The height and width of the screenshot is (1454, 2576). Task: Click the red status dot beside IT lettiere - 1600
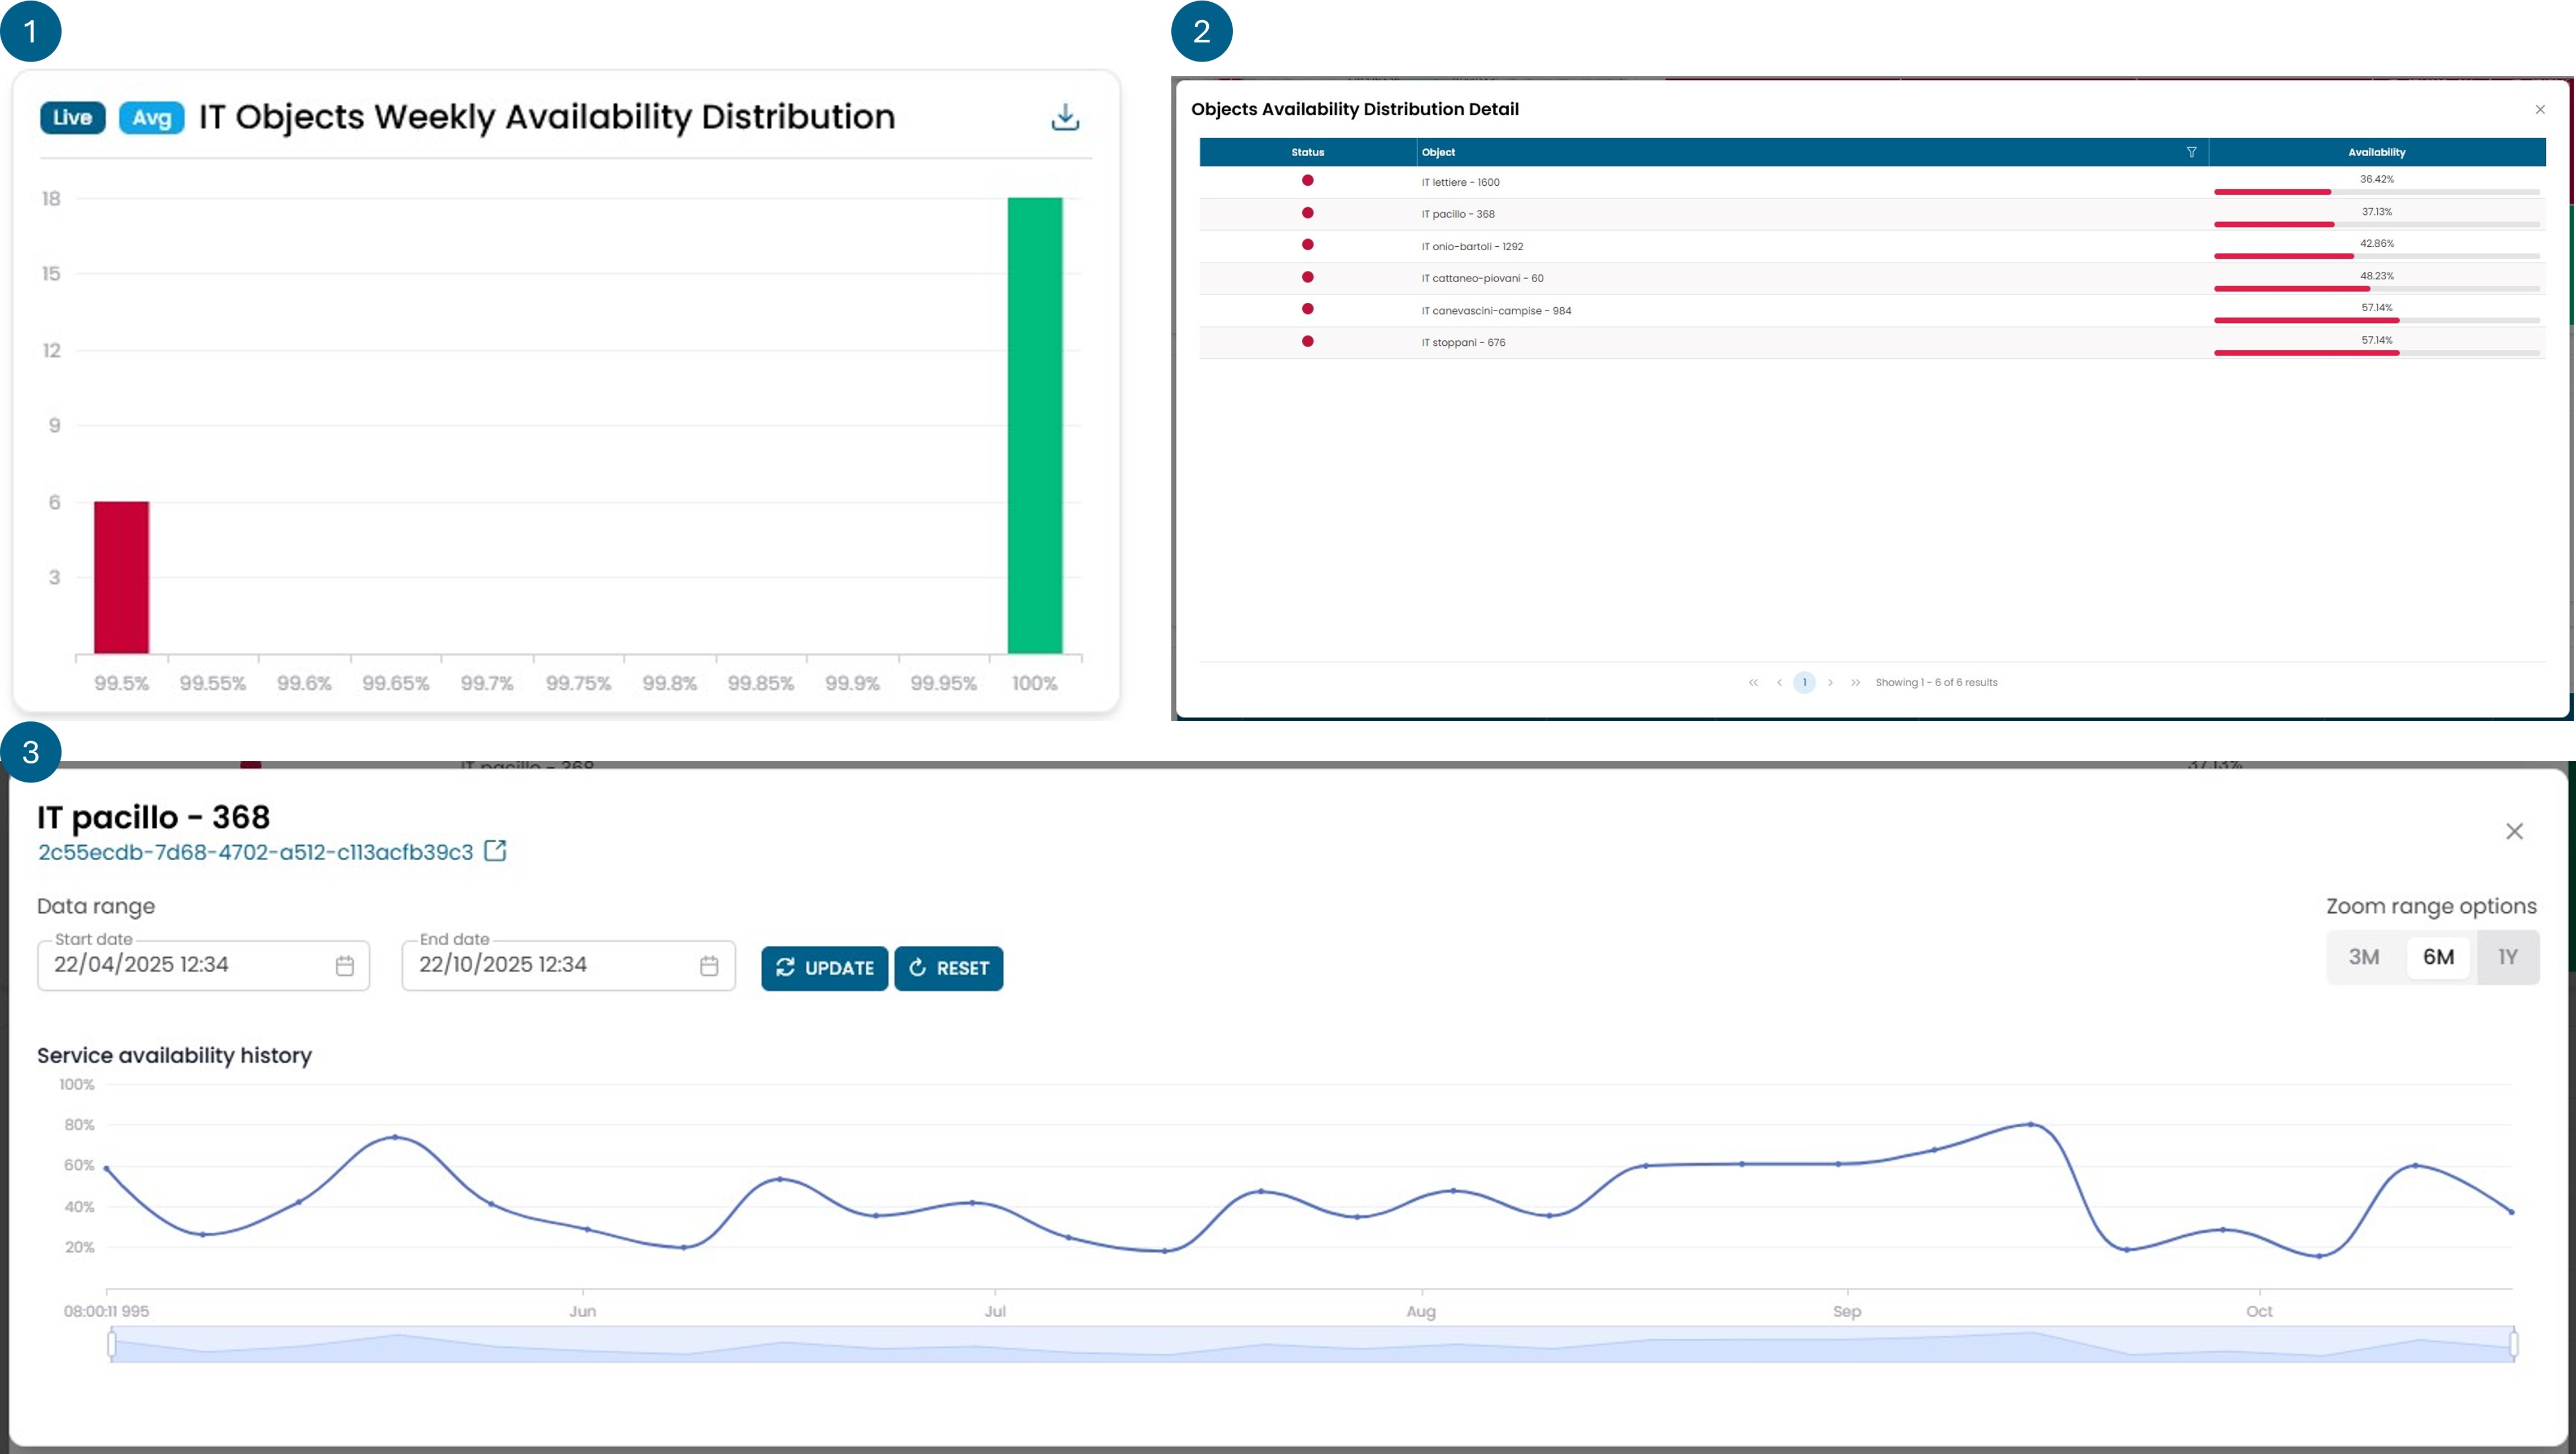click(1307, 181)
